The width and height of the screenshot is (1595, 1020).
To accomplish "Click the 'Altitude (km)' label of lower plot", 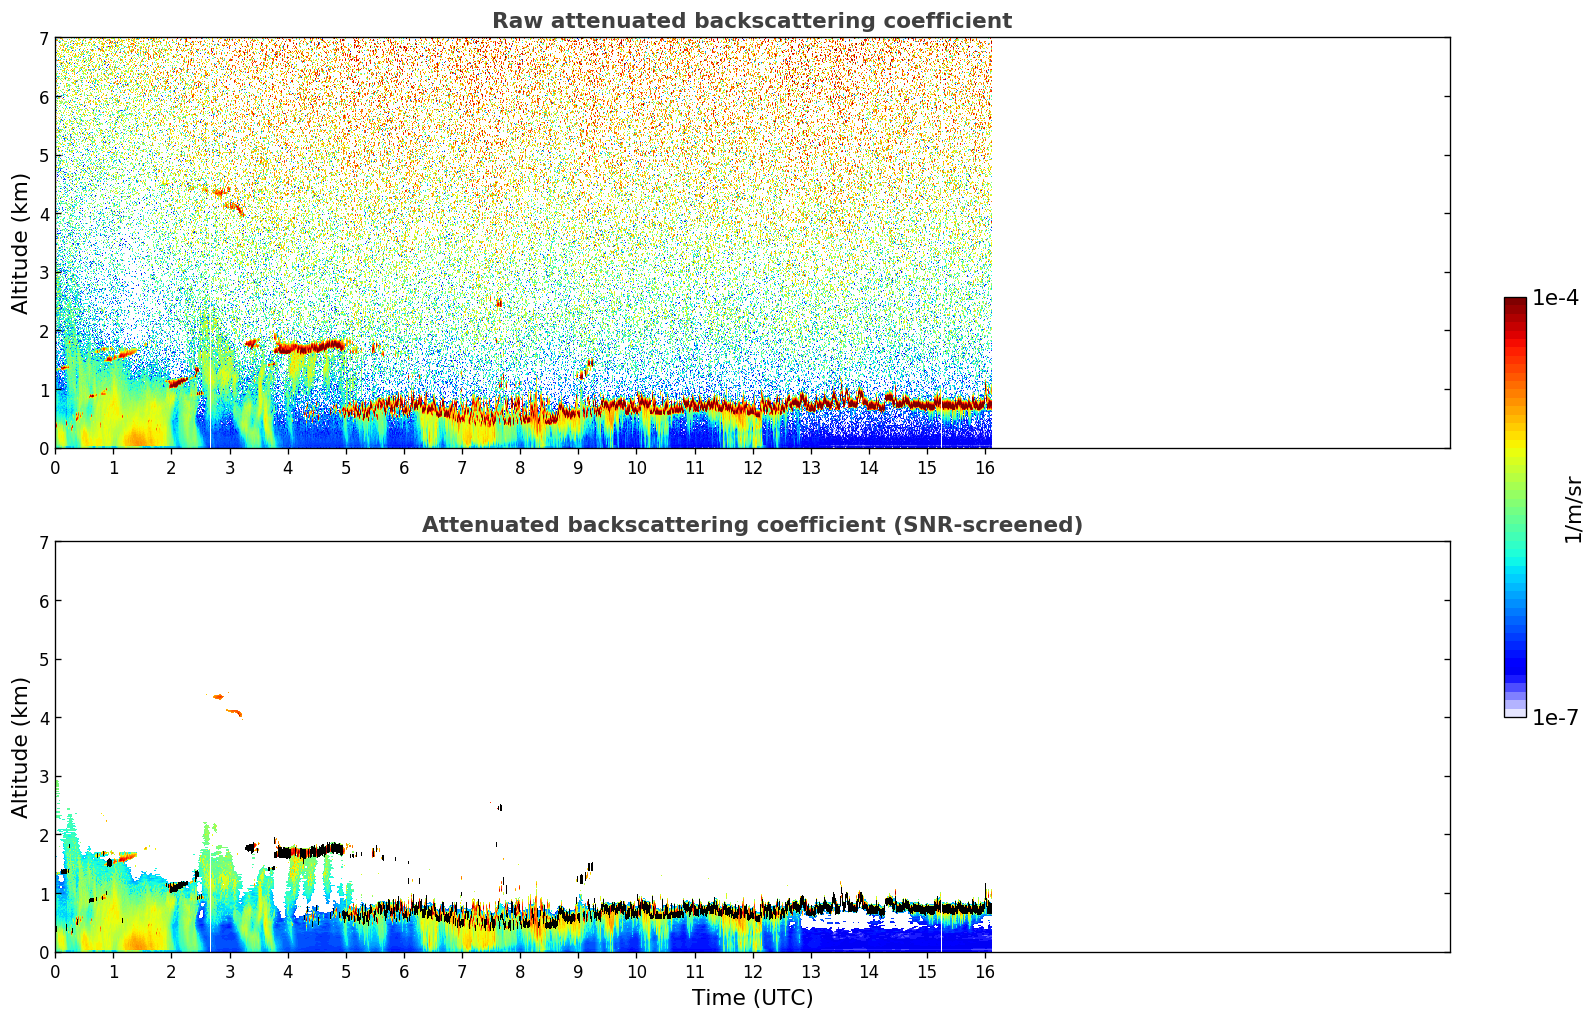I will tap(21, 747).
